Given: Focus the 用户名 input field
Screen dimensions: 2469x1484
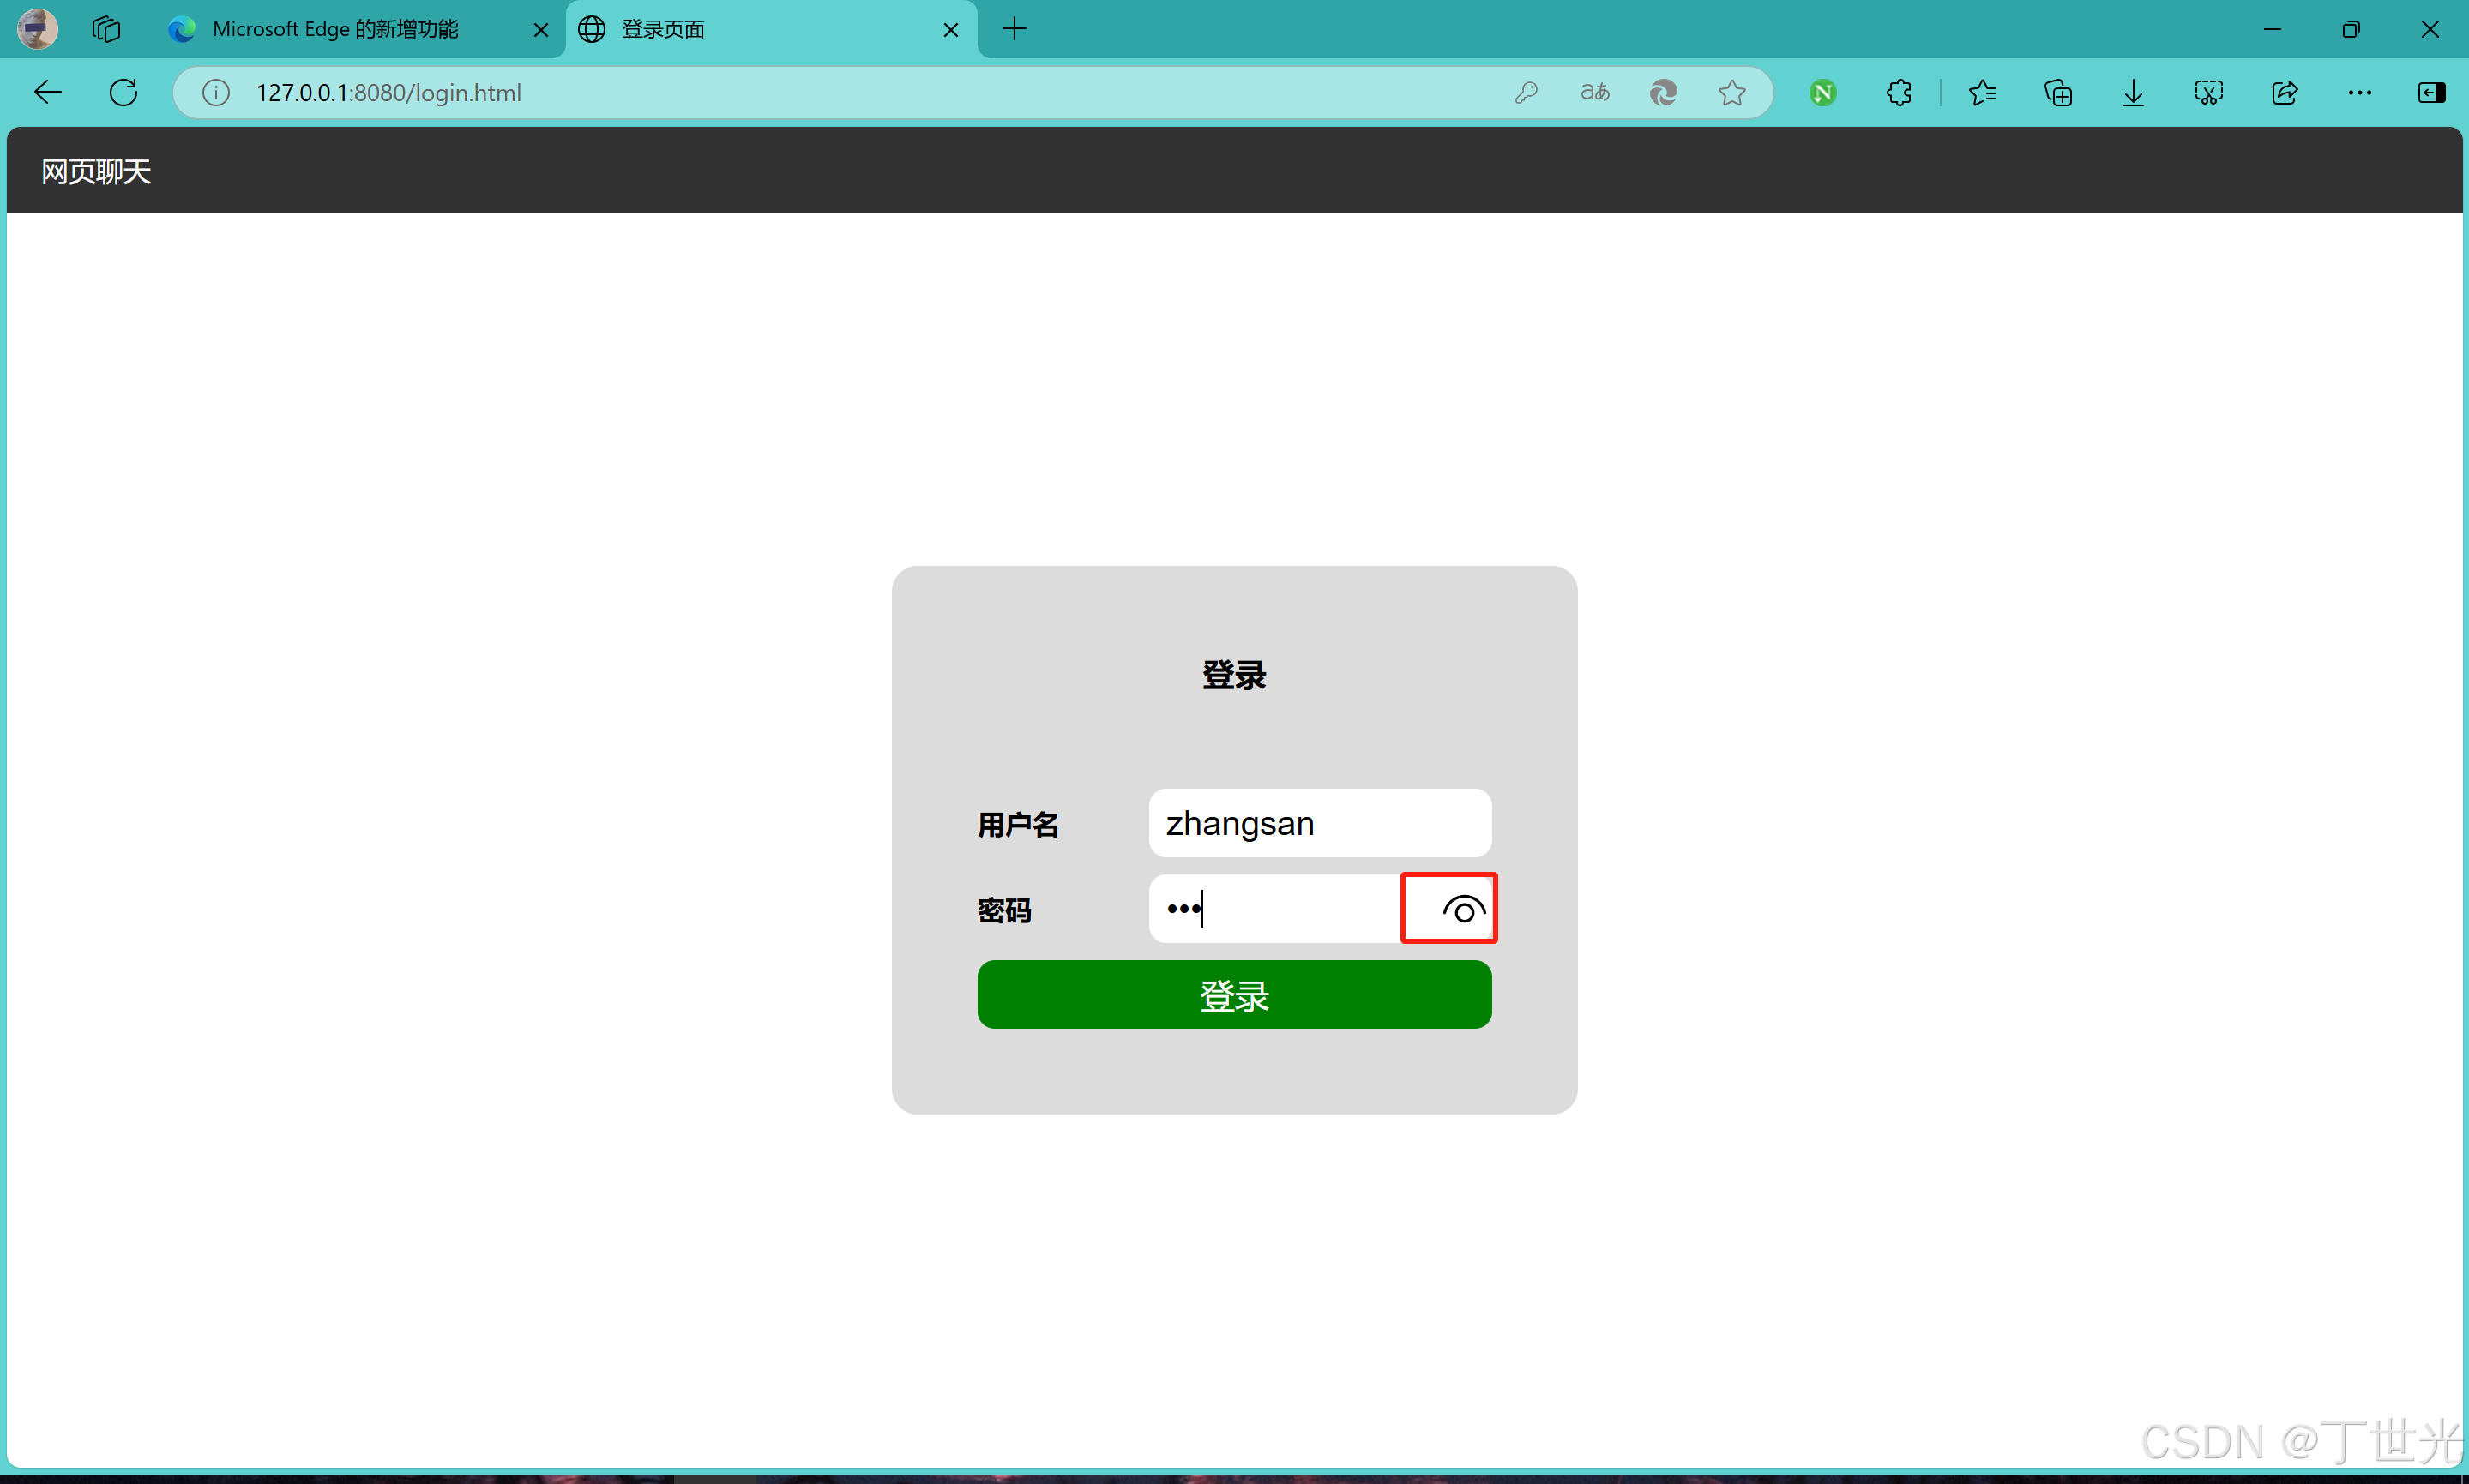Looking at the screenshot, I should click(1319, 823).
